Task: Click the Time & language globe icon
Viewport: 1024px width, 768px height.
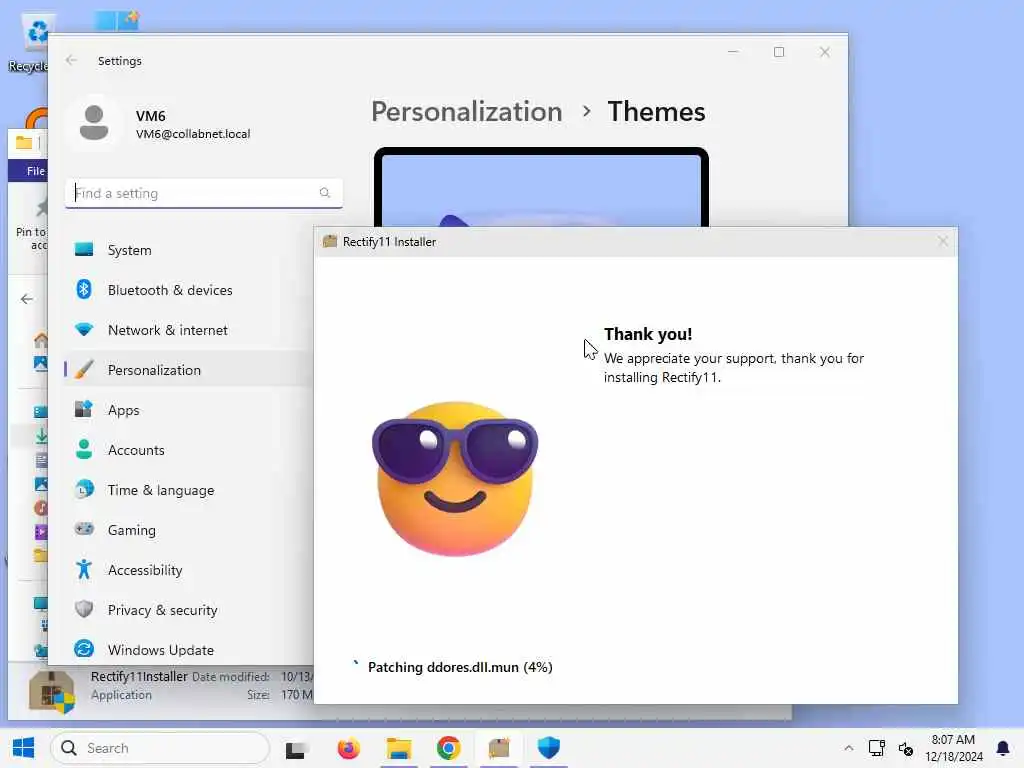Action: [x=84, y=489]
